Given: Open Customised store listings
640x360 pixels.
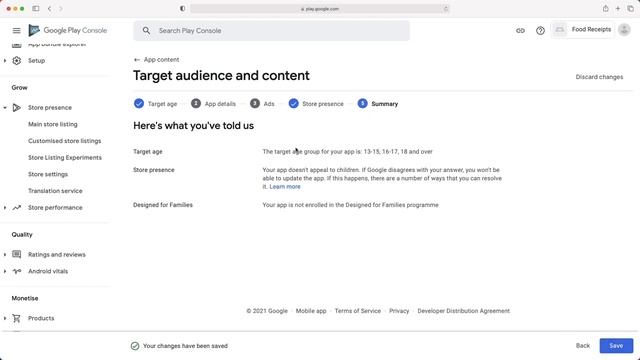Looking at the screenshot, I should pyautogui.click(x=64, y=141).
